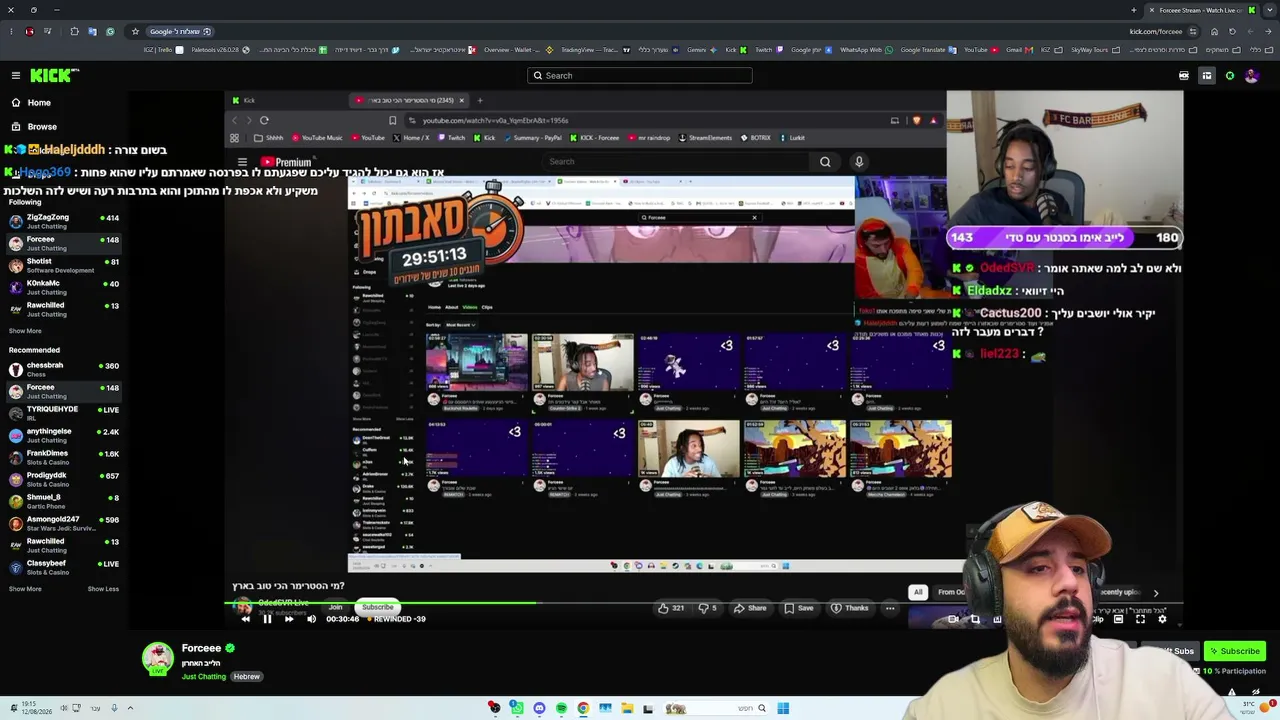
Task: Open the browser three-dot menu
Action: pos(11,31)
